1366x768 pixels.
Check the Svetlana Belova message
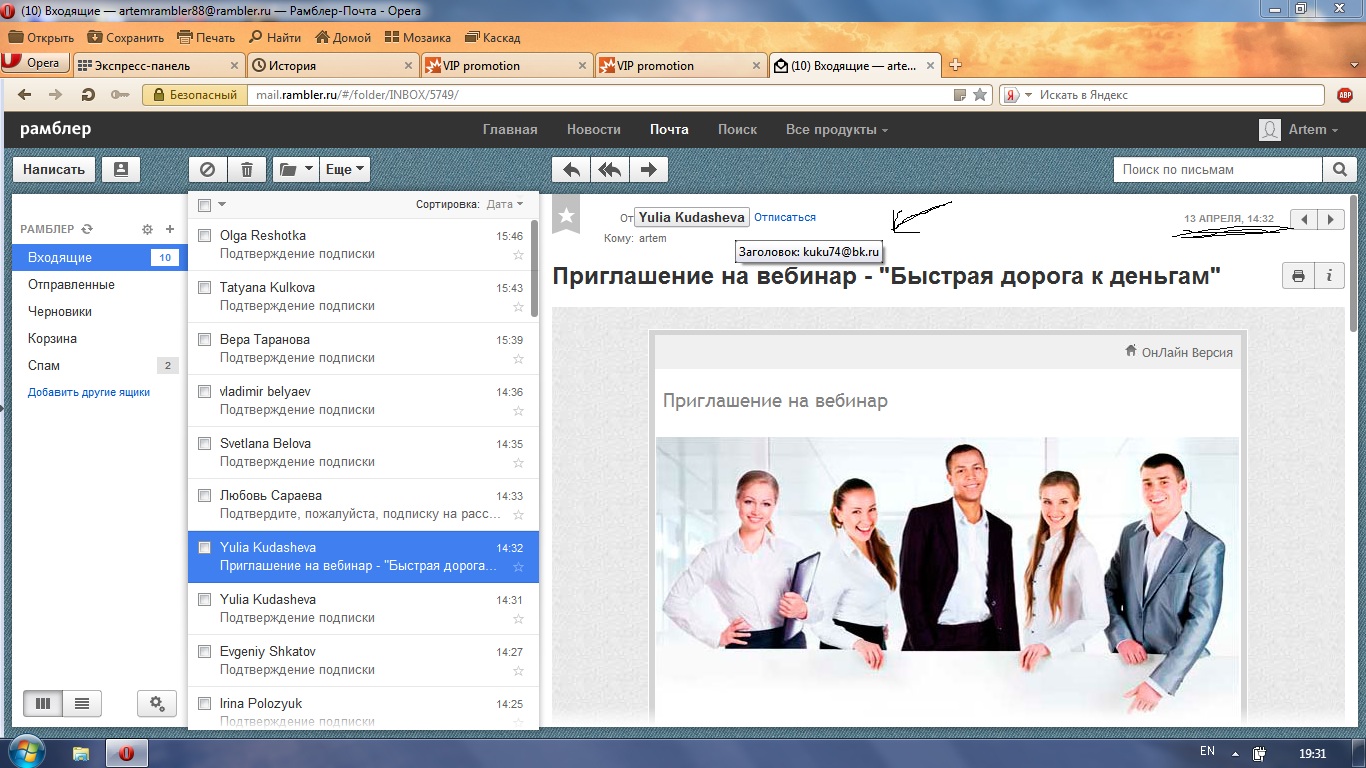click(204, 444)
